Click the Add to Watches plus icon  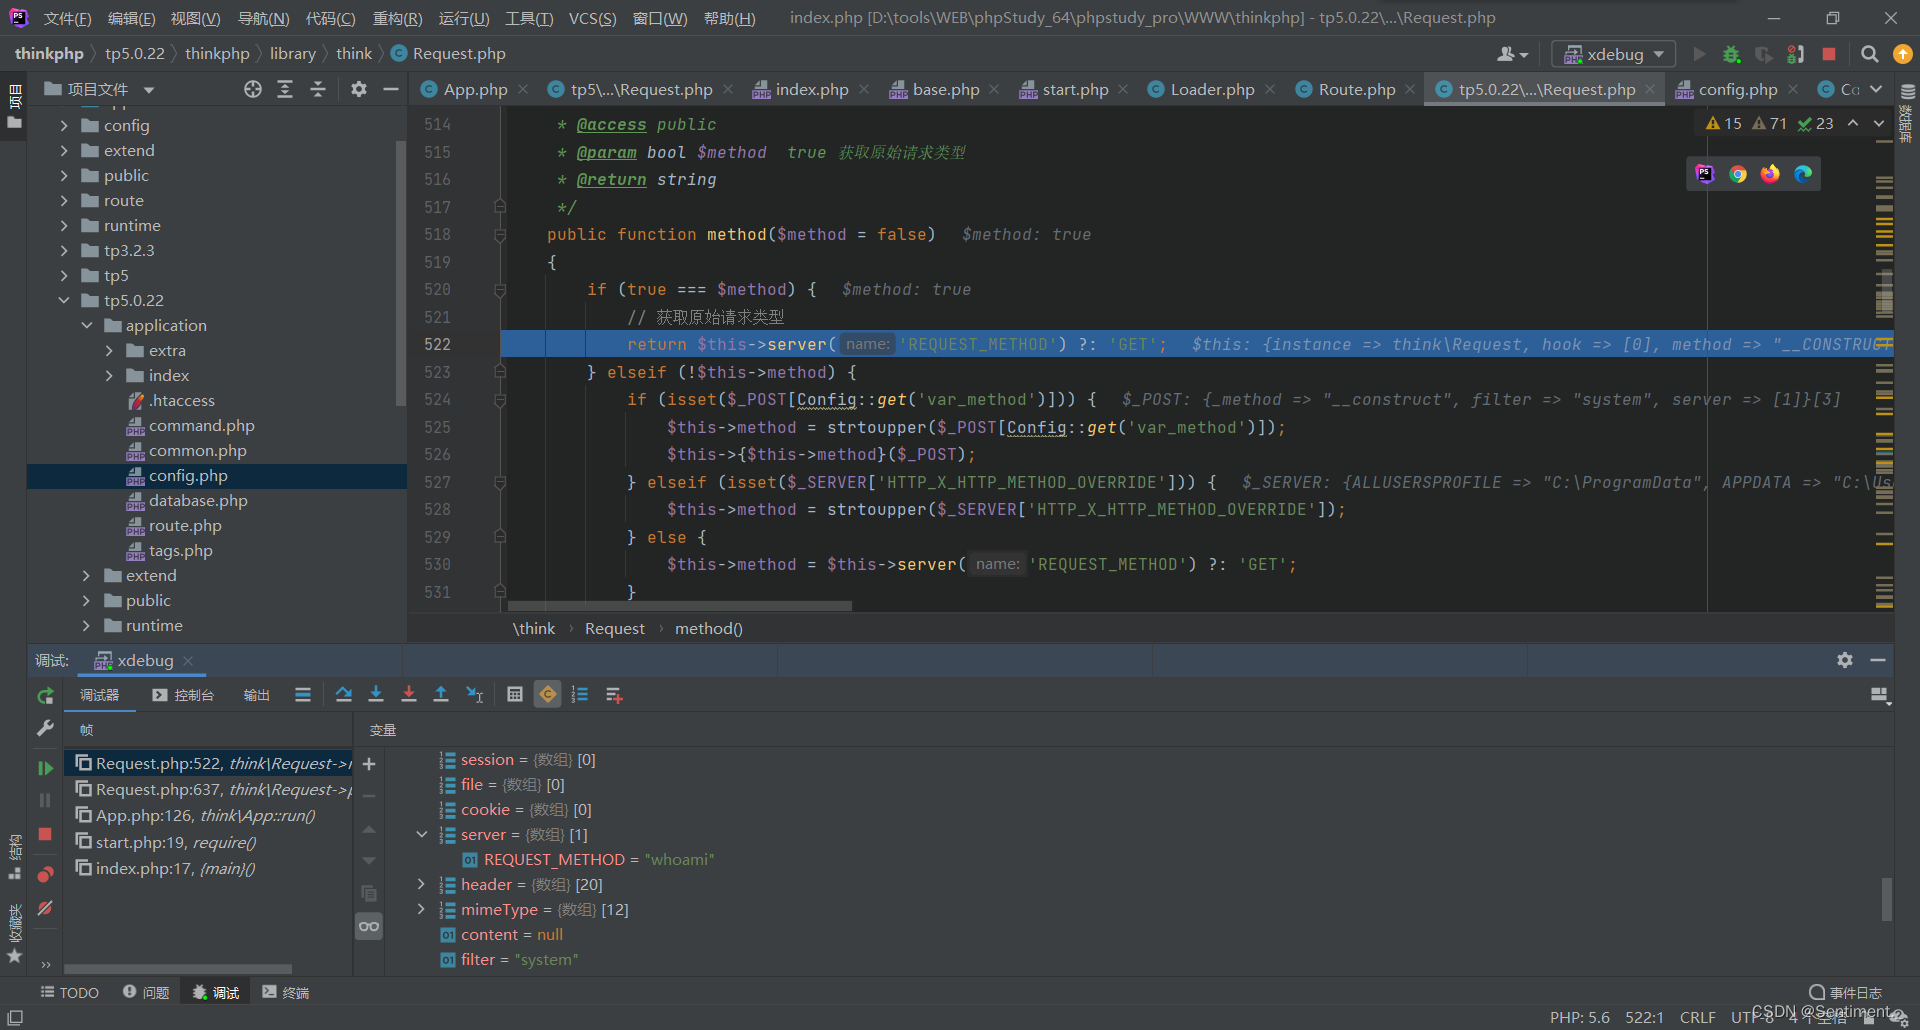pos(369,764)
